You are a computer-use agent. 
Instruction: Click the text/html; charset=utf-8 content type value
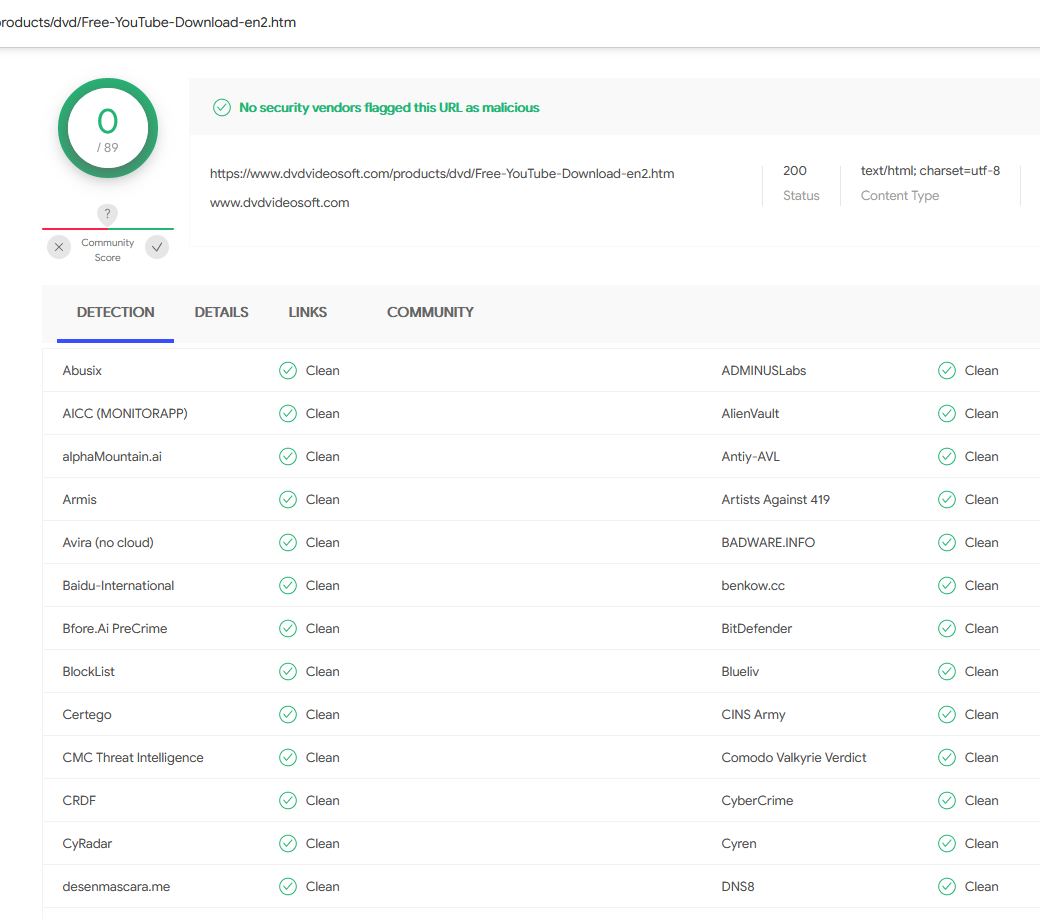point(931,170)
